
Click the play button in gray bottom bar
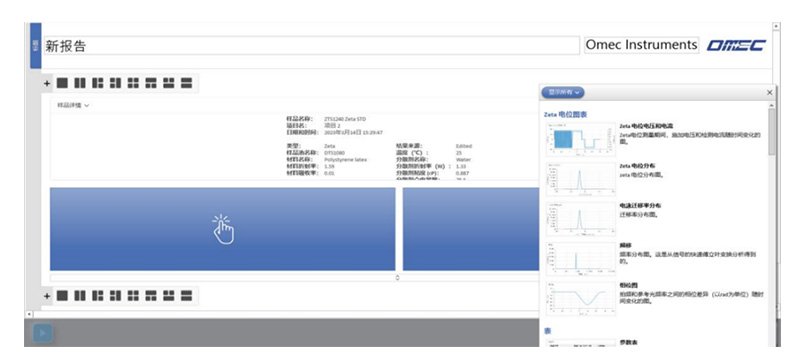click(x=43, y=333)
